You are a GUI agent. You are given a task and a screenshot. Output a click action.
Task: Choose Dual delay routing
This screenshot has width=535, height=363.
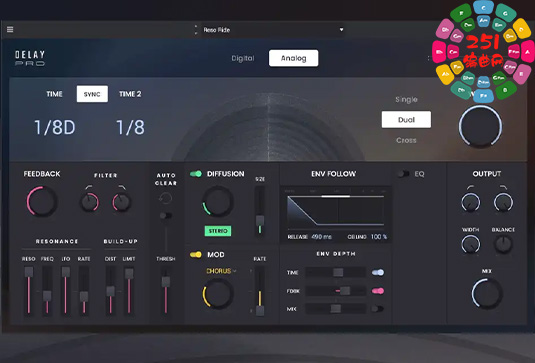click(x=406, y=119)
